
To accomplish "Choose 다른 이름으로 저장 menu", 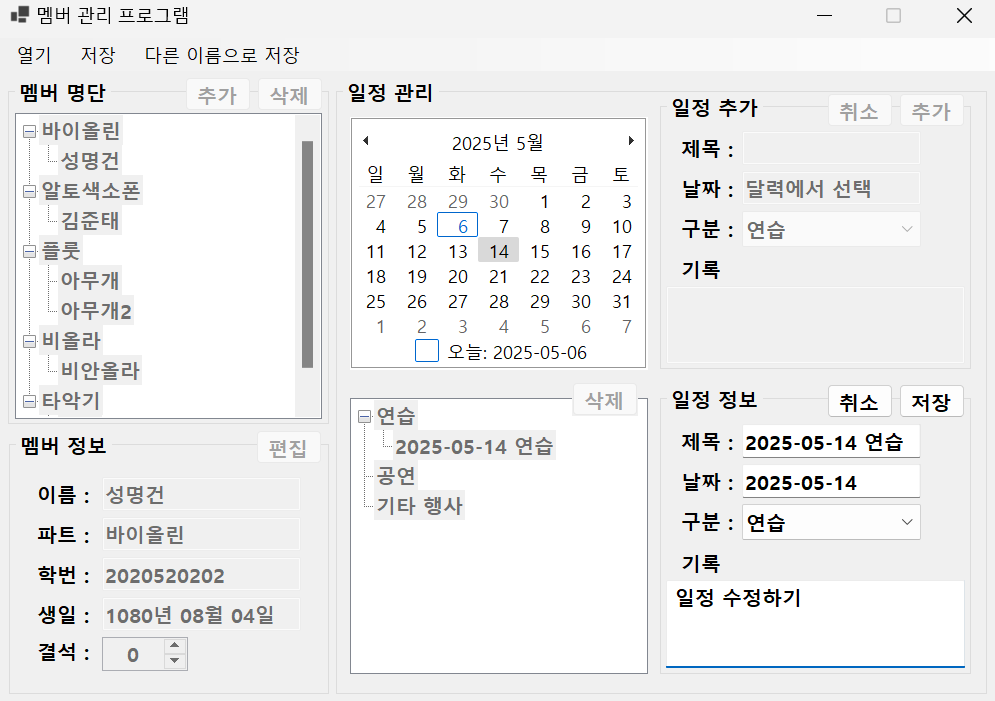I will [221, 55].
